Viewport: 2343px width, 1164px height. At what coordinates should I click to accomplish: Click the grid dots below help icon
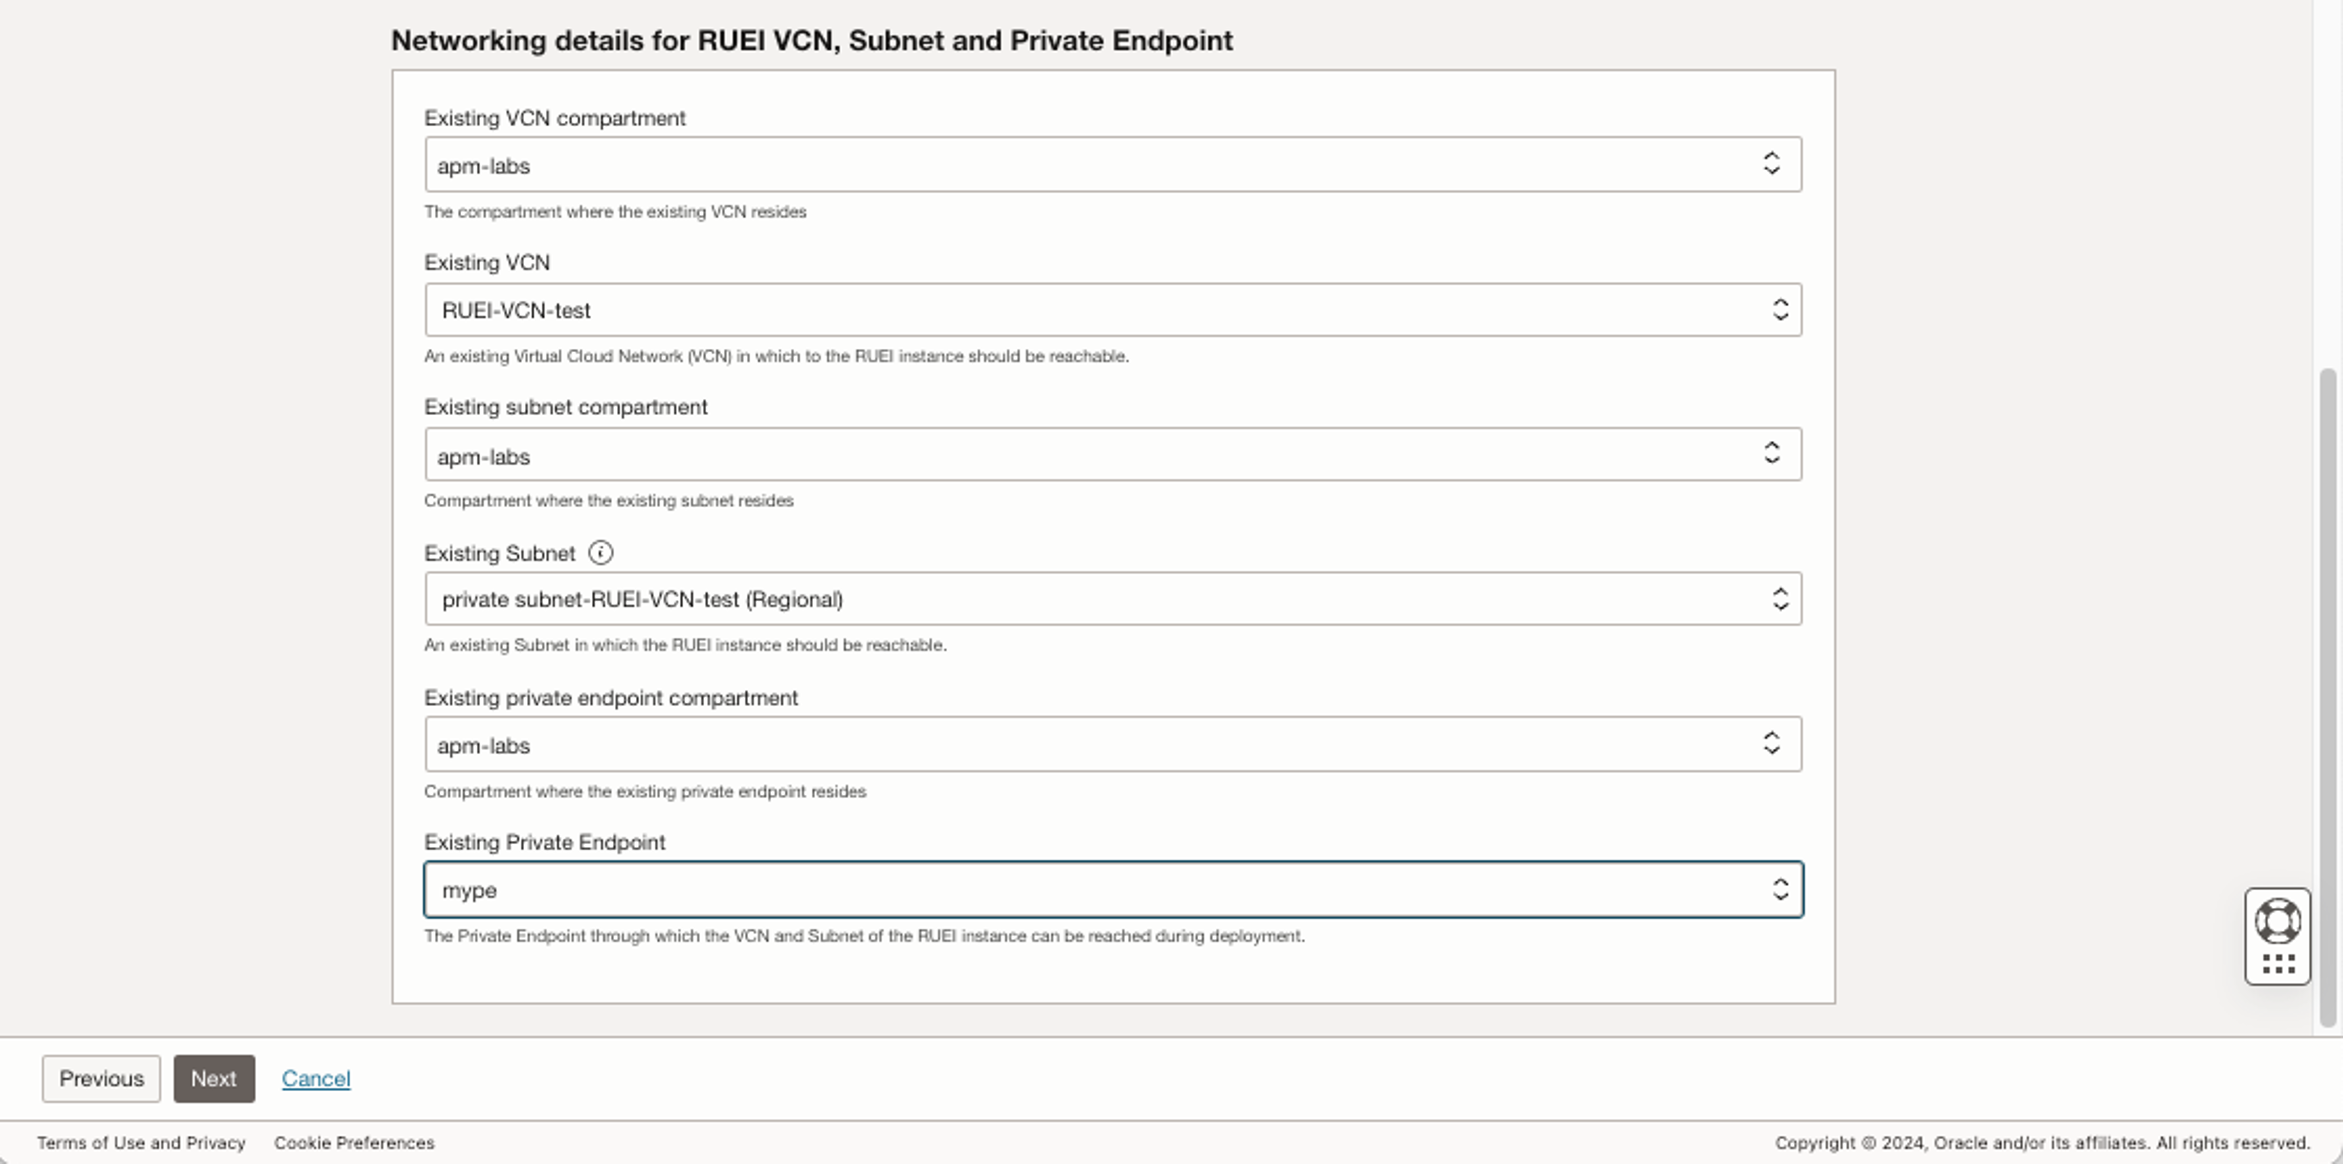[2277, 964]
